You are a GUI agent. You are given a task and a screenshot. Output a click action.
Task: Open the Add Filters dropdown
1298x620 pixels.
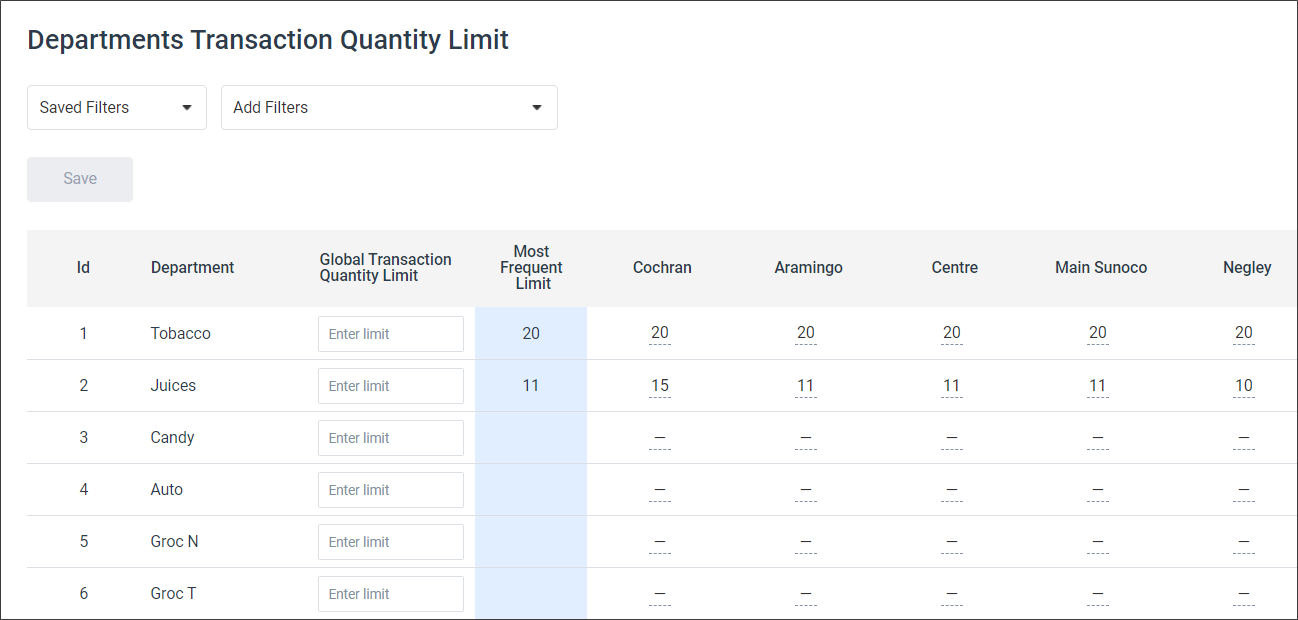[389, 107]
